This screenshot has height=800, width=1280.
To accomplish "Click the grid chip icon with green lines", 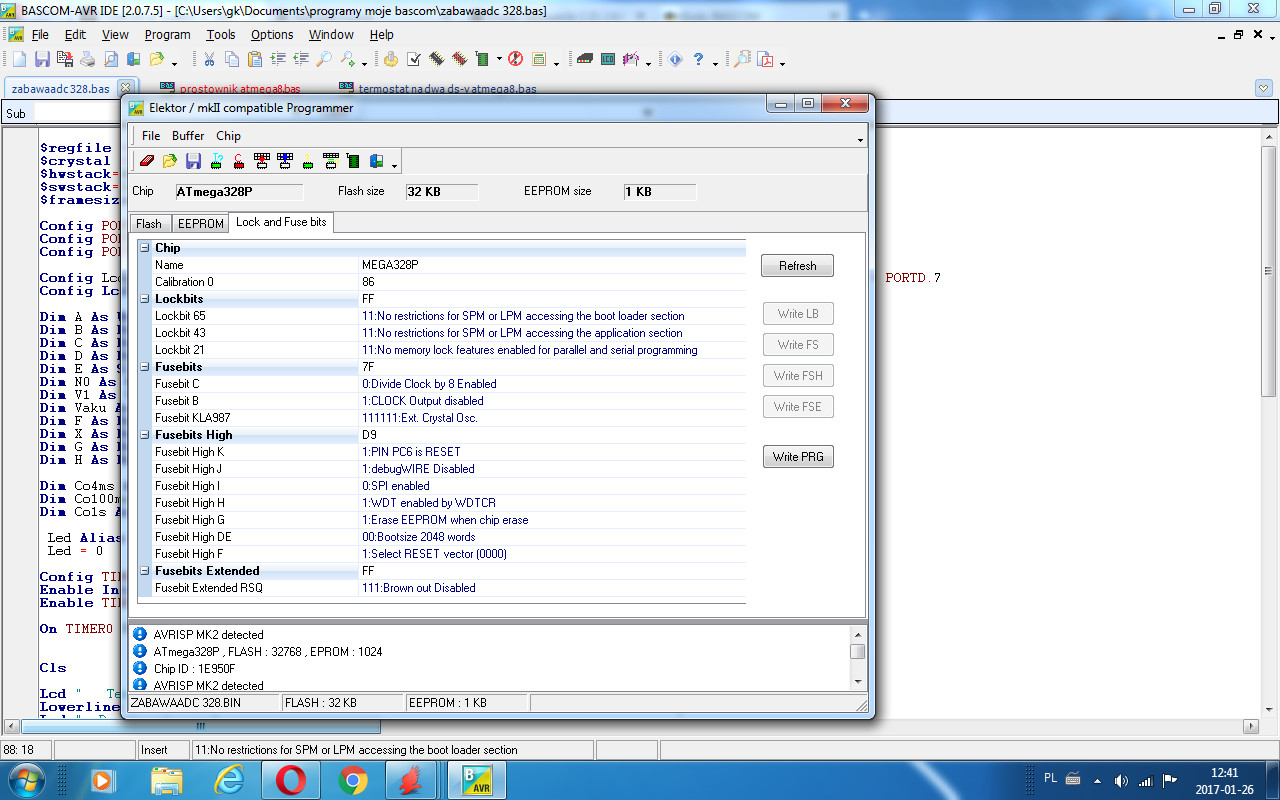I will [331, 161].
